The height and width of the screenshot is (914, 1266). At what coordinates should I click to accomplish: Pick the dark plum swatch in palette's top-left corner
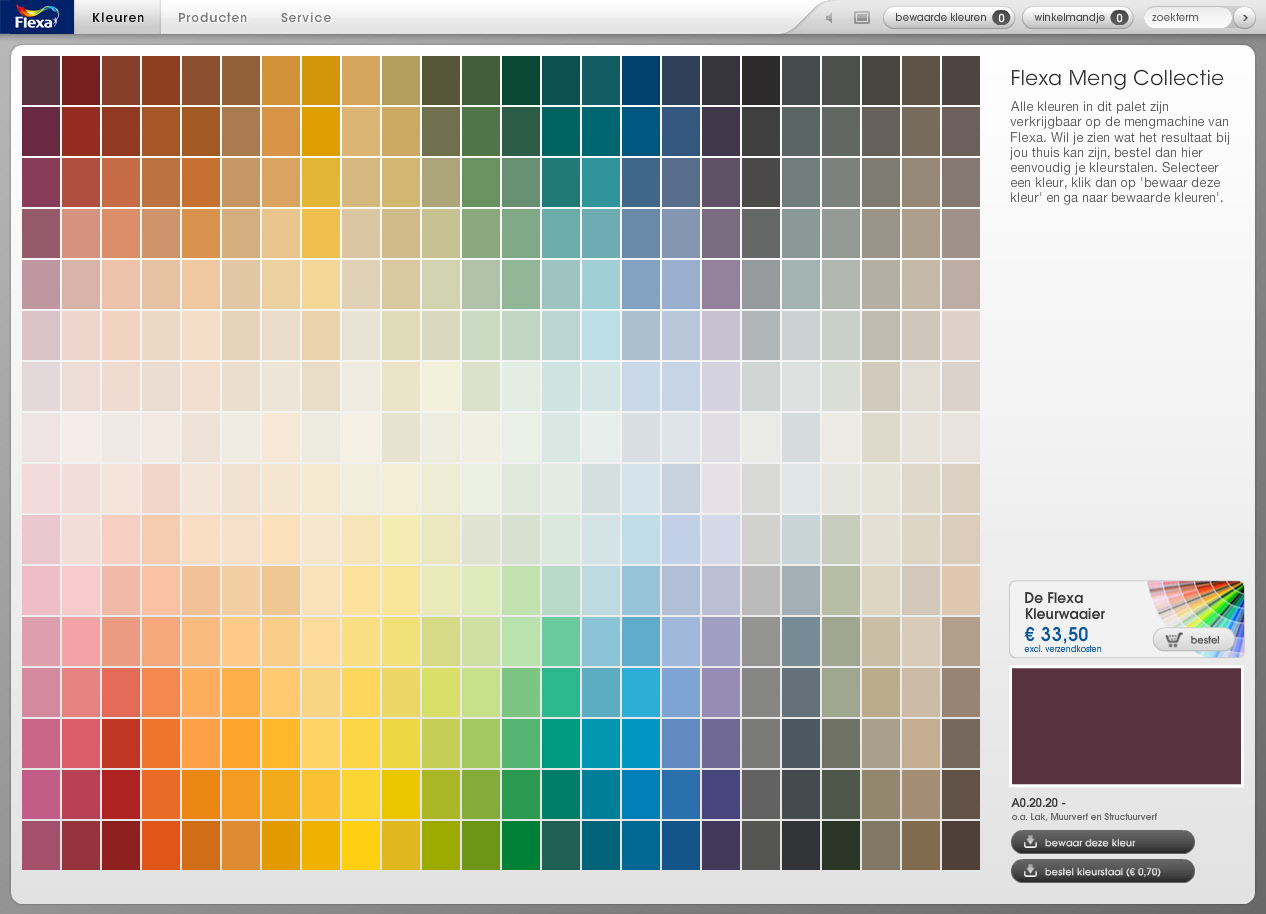pos(41,80)
